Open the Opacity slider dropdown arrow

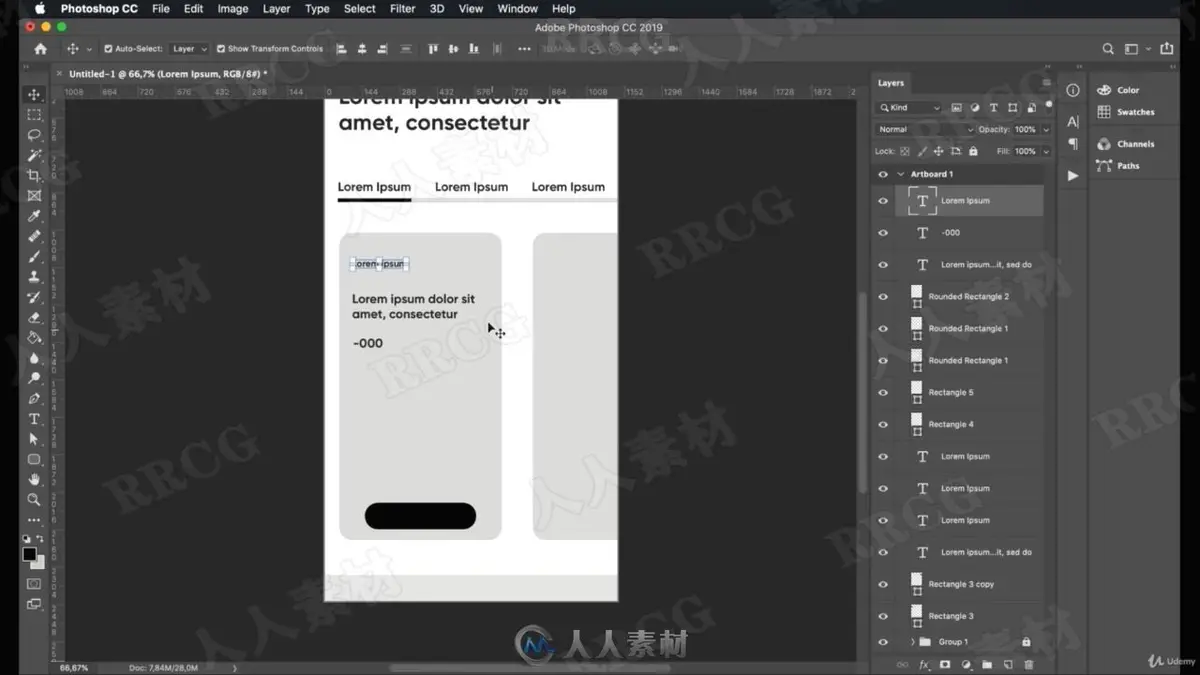coord(1046,130)
